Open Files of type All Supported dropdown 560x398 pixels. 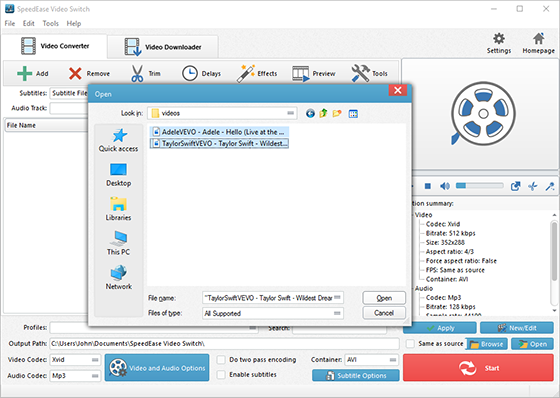click(337, 313)
